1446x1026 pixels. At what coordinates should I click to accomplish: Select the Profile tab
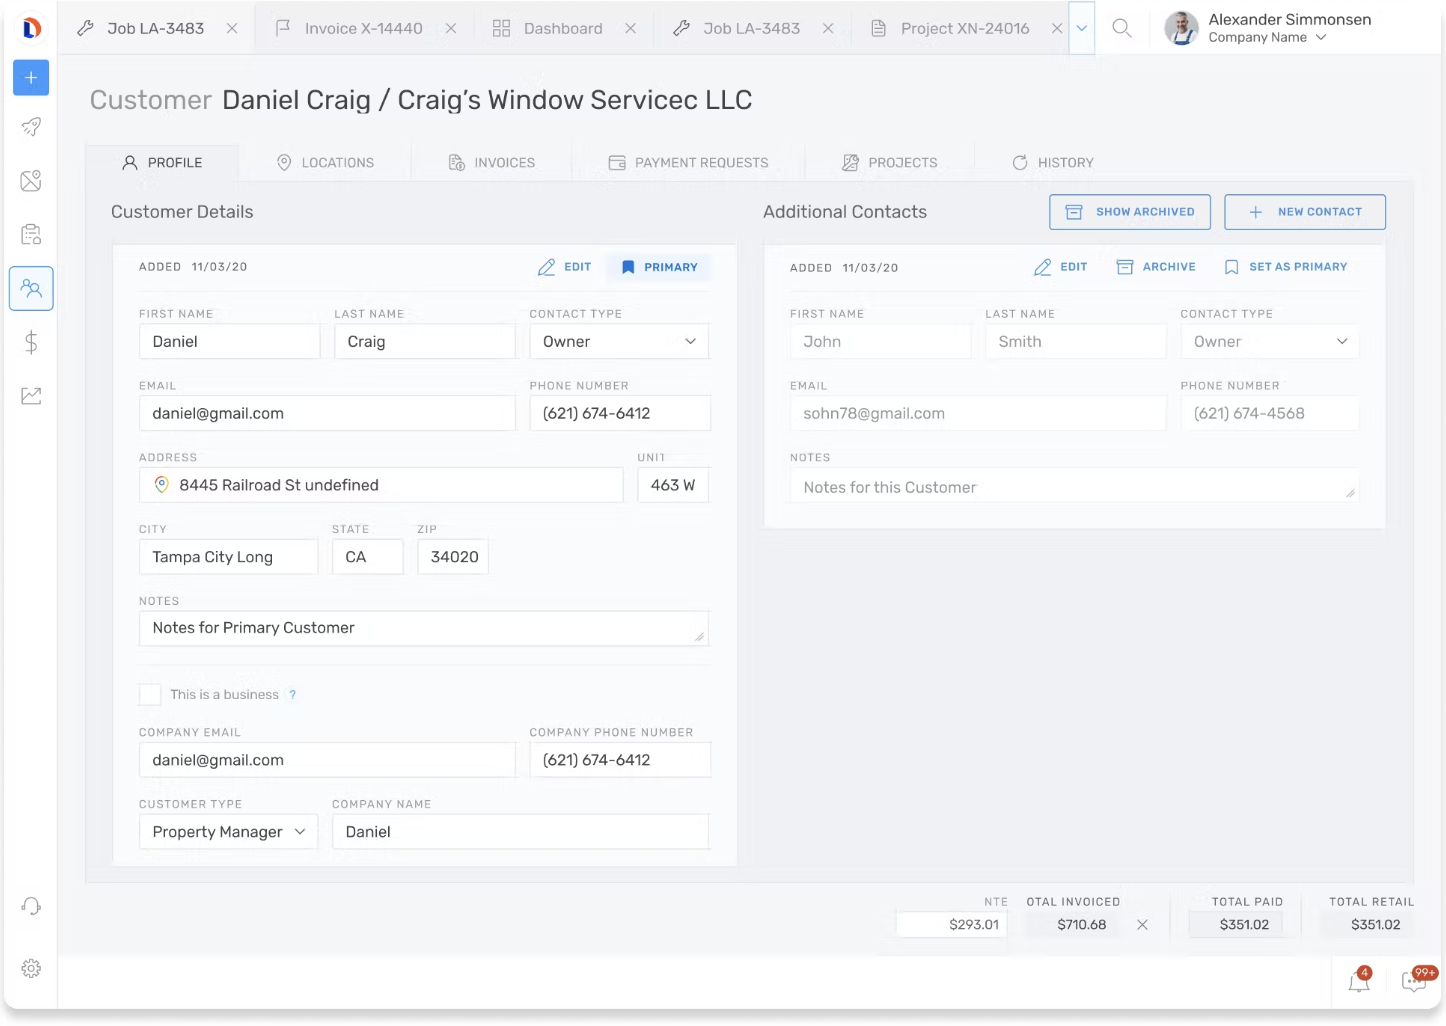pyautogui.click(x=162, y=163)
